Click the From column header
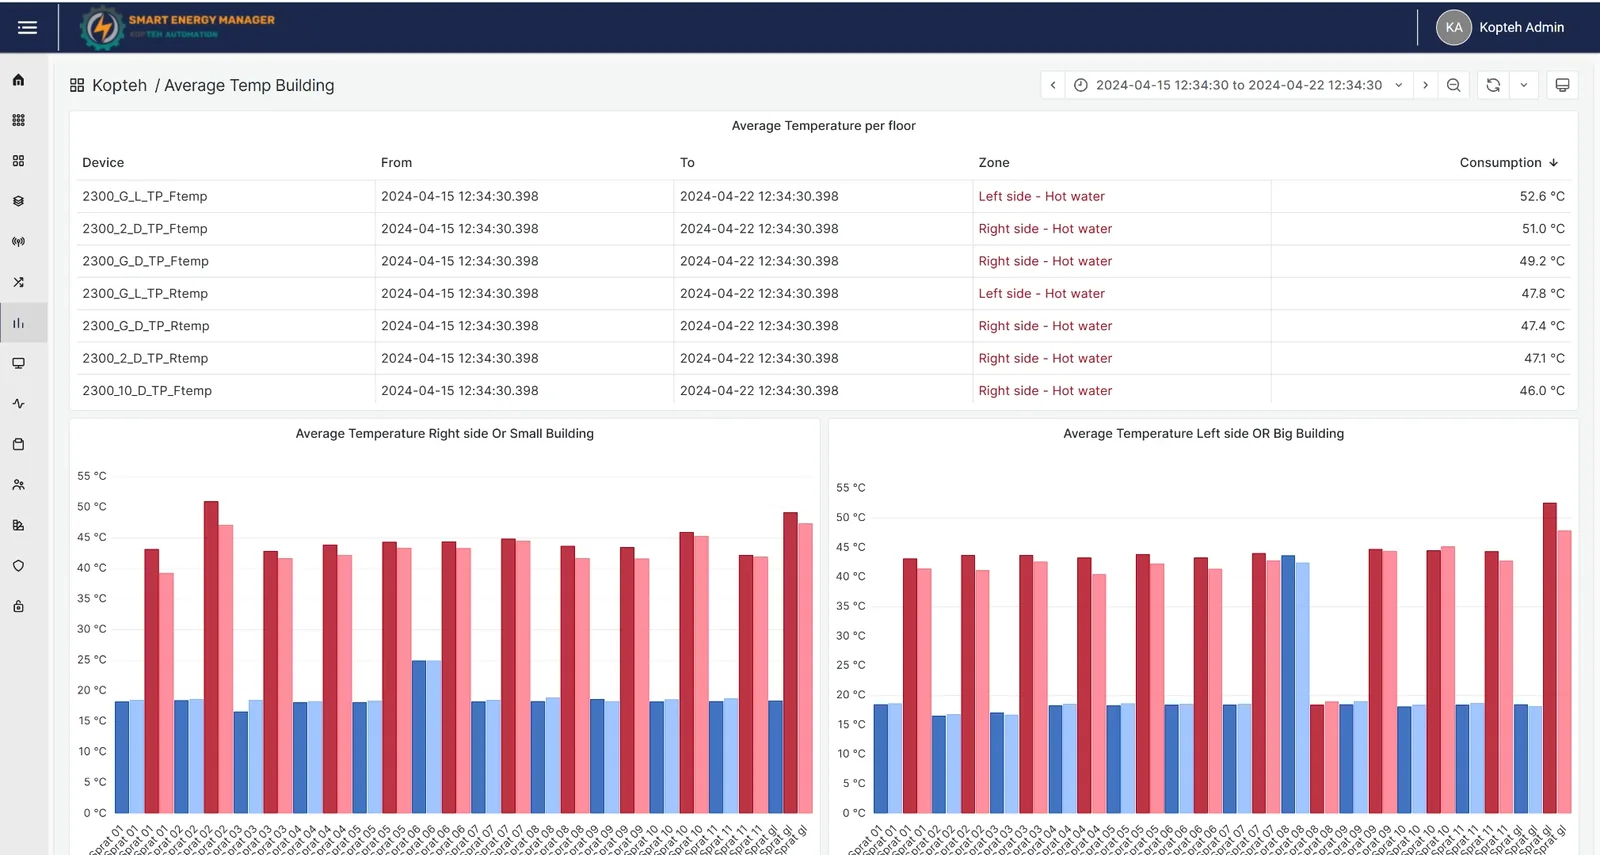Image resolution: width=1600 pixels, height=855 pixels. tap(396, 162)
